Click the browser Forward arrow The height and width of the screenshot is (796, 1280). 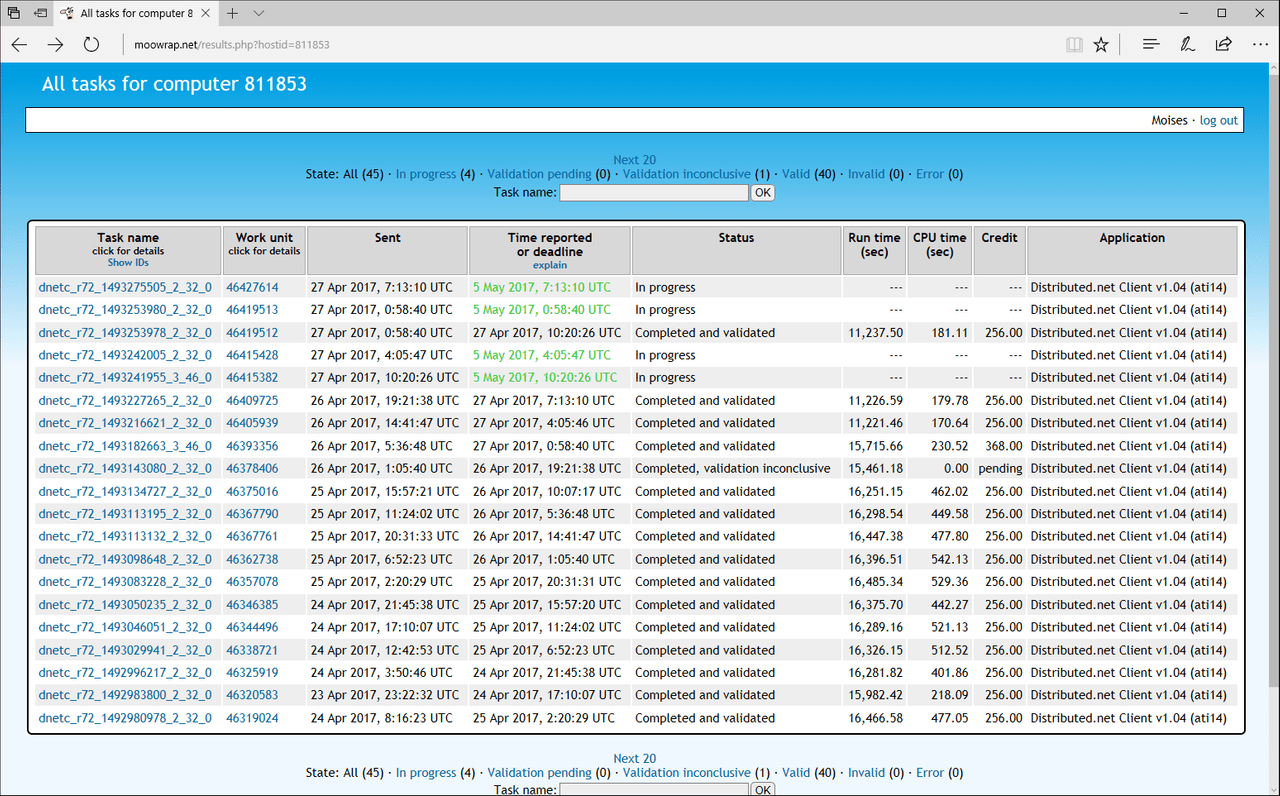[x=55, y=45]
